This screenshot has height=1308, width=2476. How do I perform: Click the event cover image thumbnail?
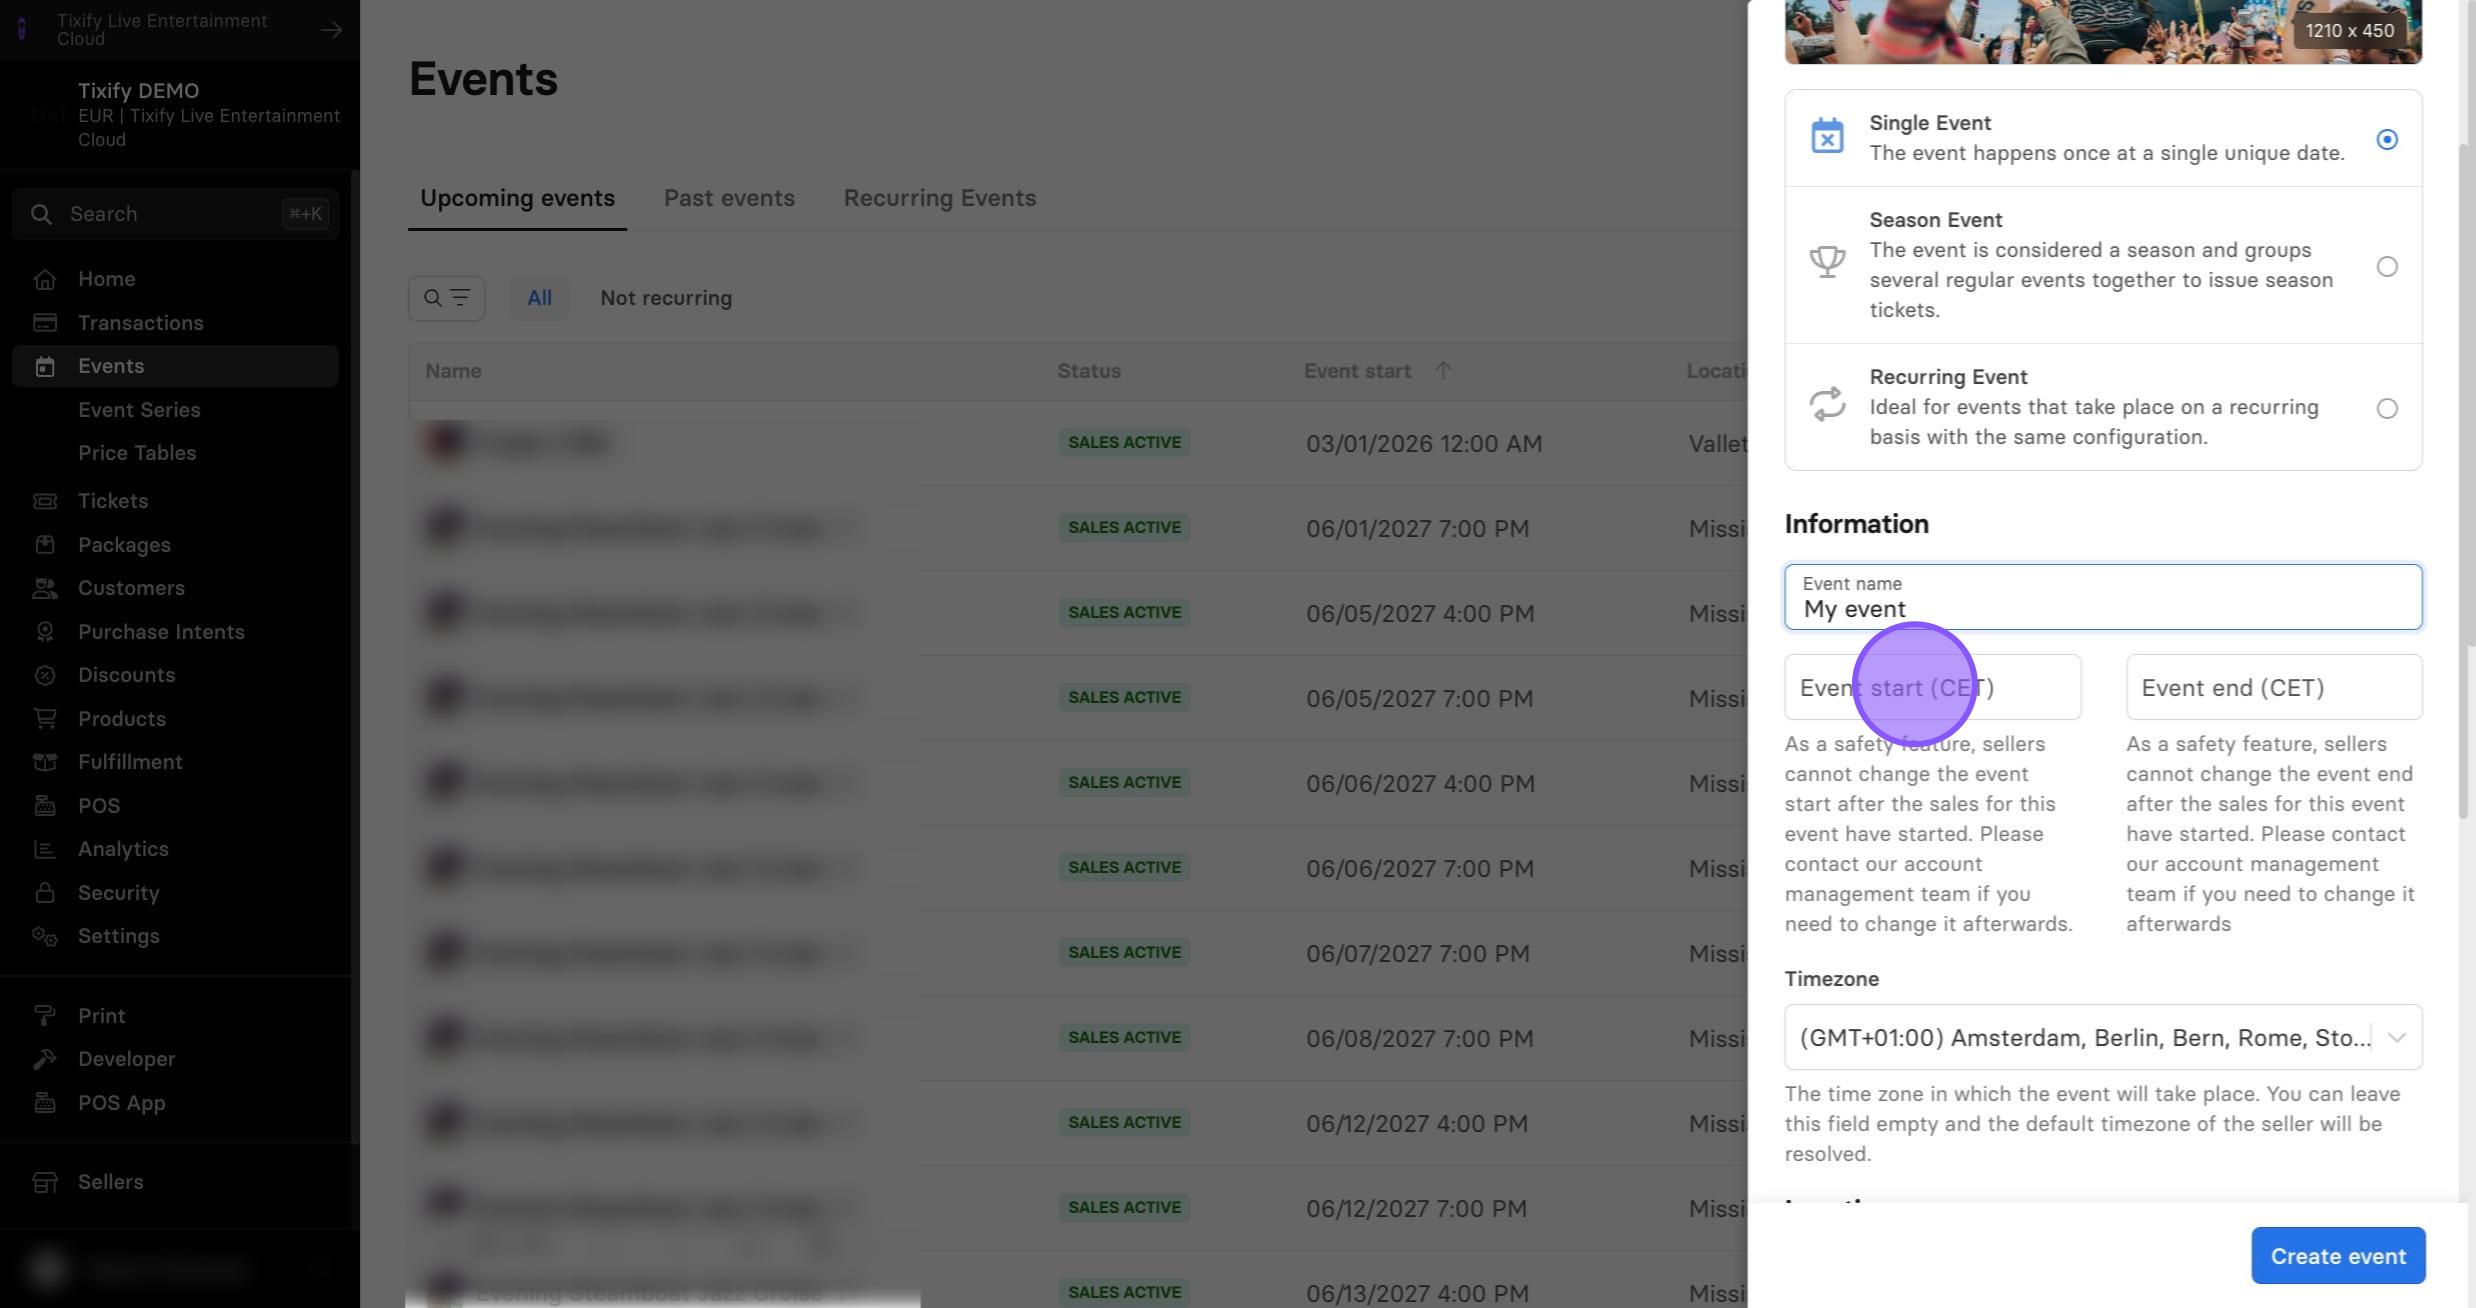(2103, 32)
